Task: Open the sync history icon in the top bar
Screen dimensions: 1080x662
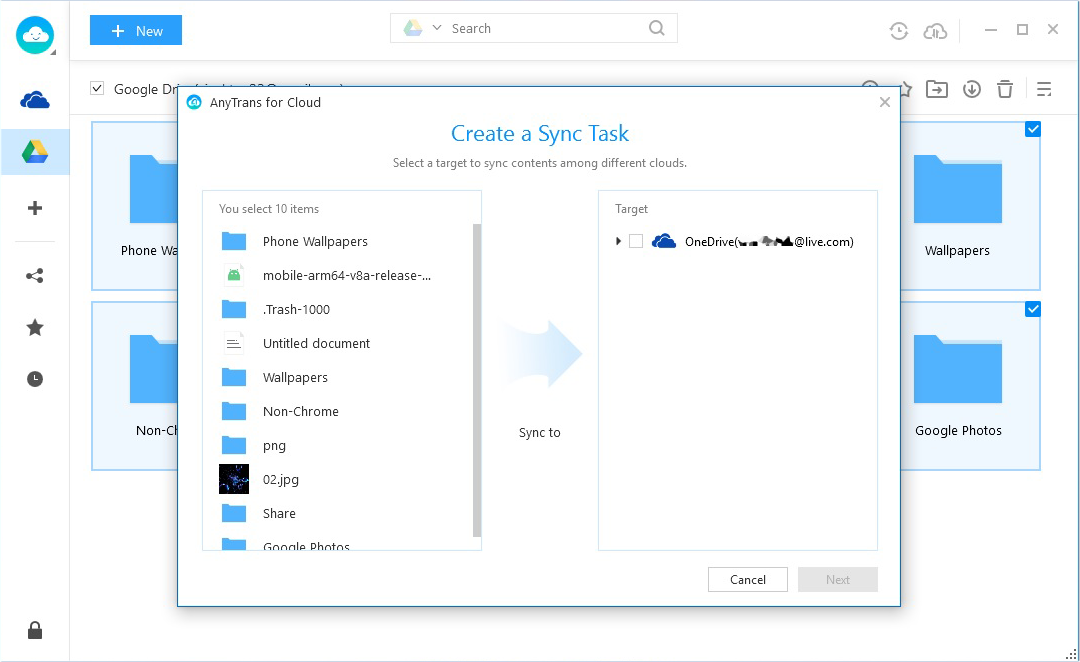Action: click(x=898, y=30)
